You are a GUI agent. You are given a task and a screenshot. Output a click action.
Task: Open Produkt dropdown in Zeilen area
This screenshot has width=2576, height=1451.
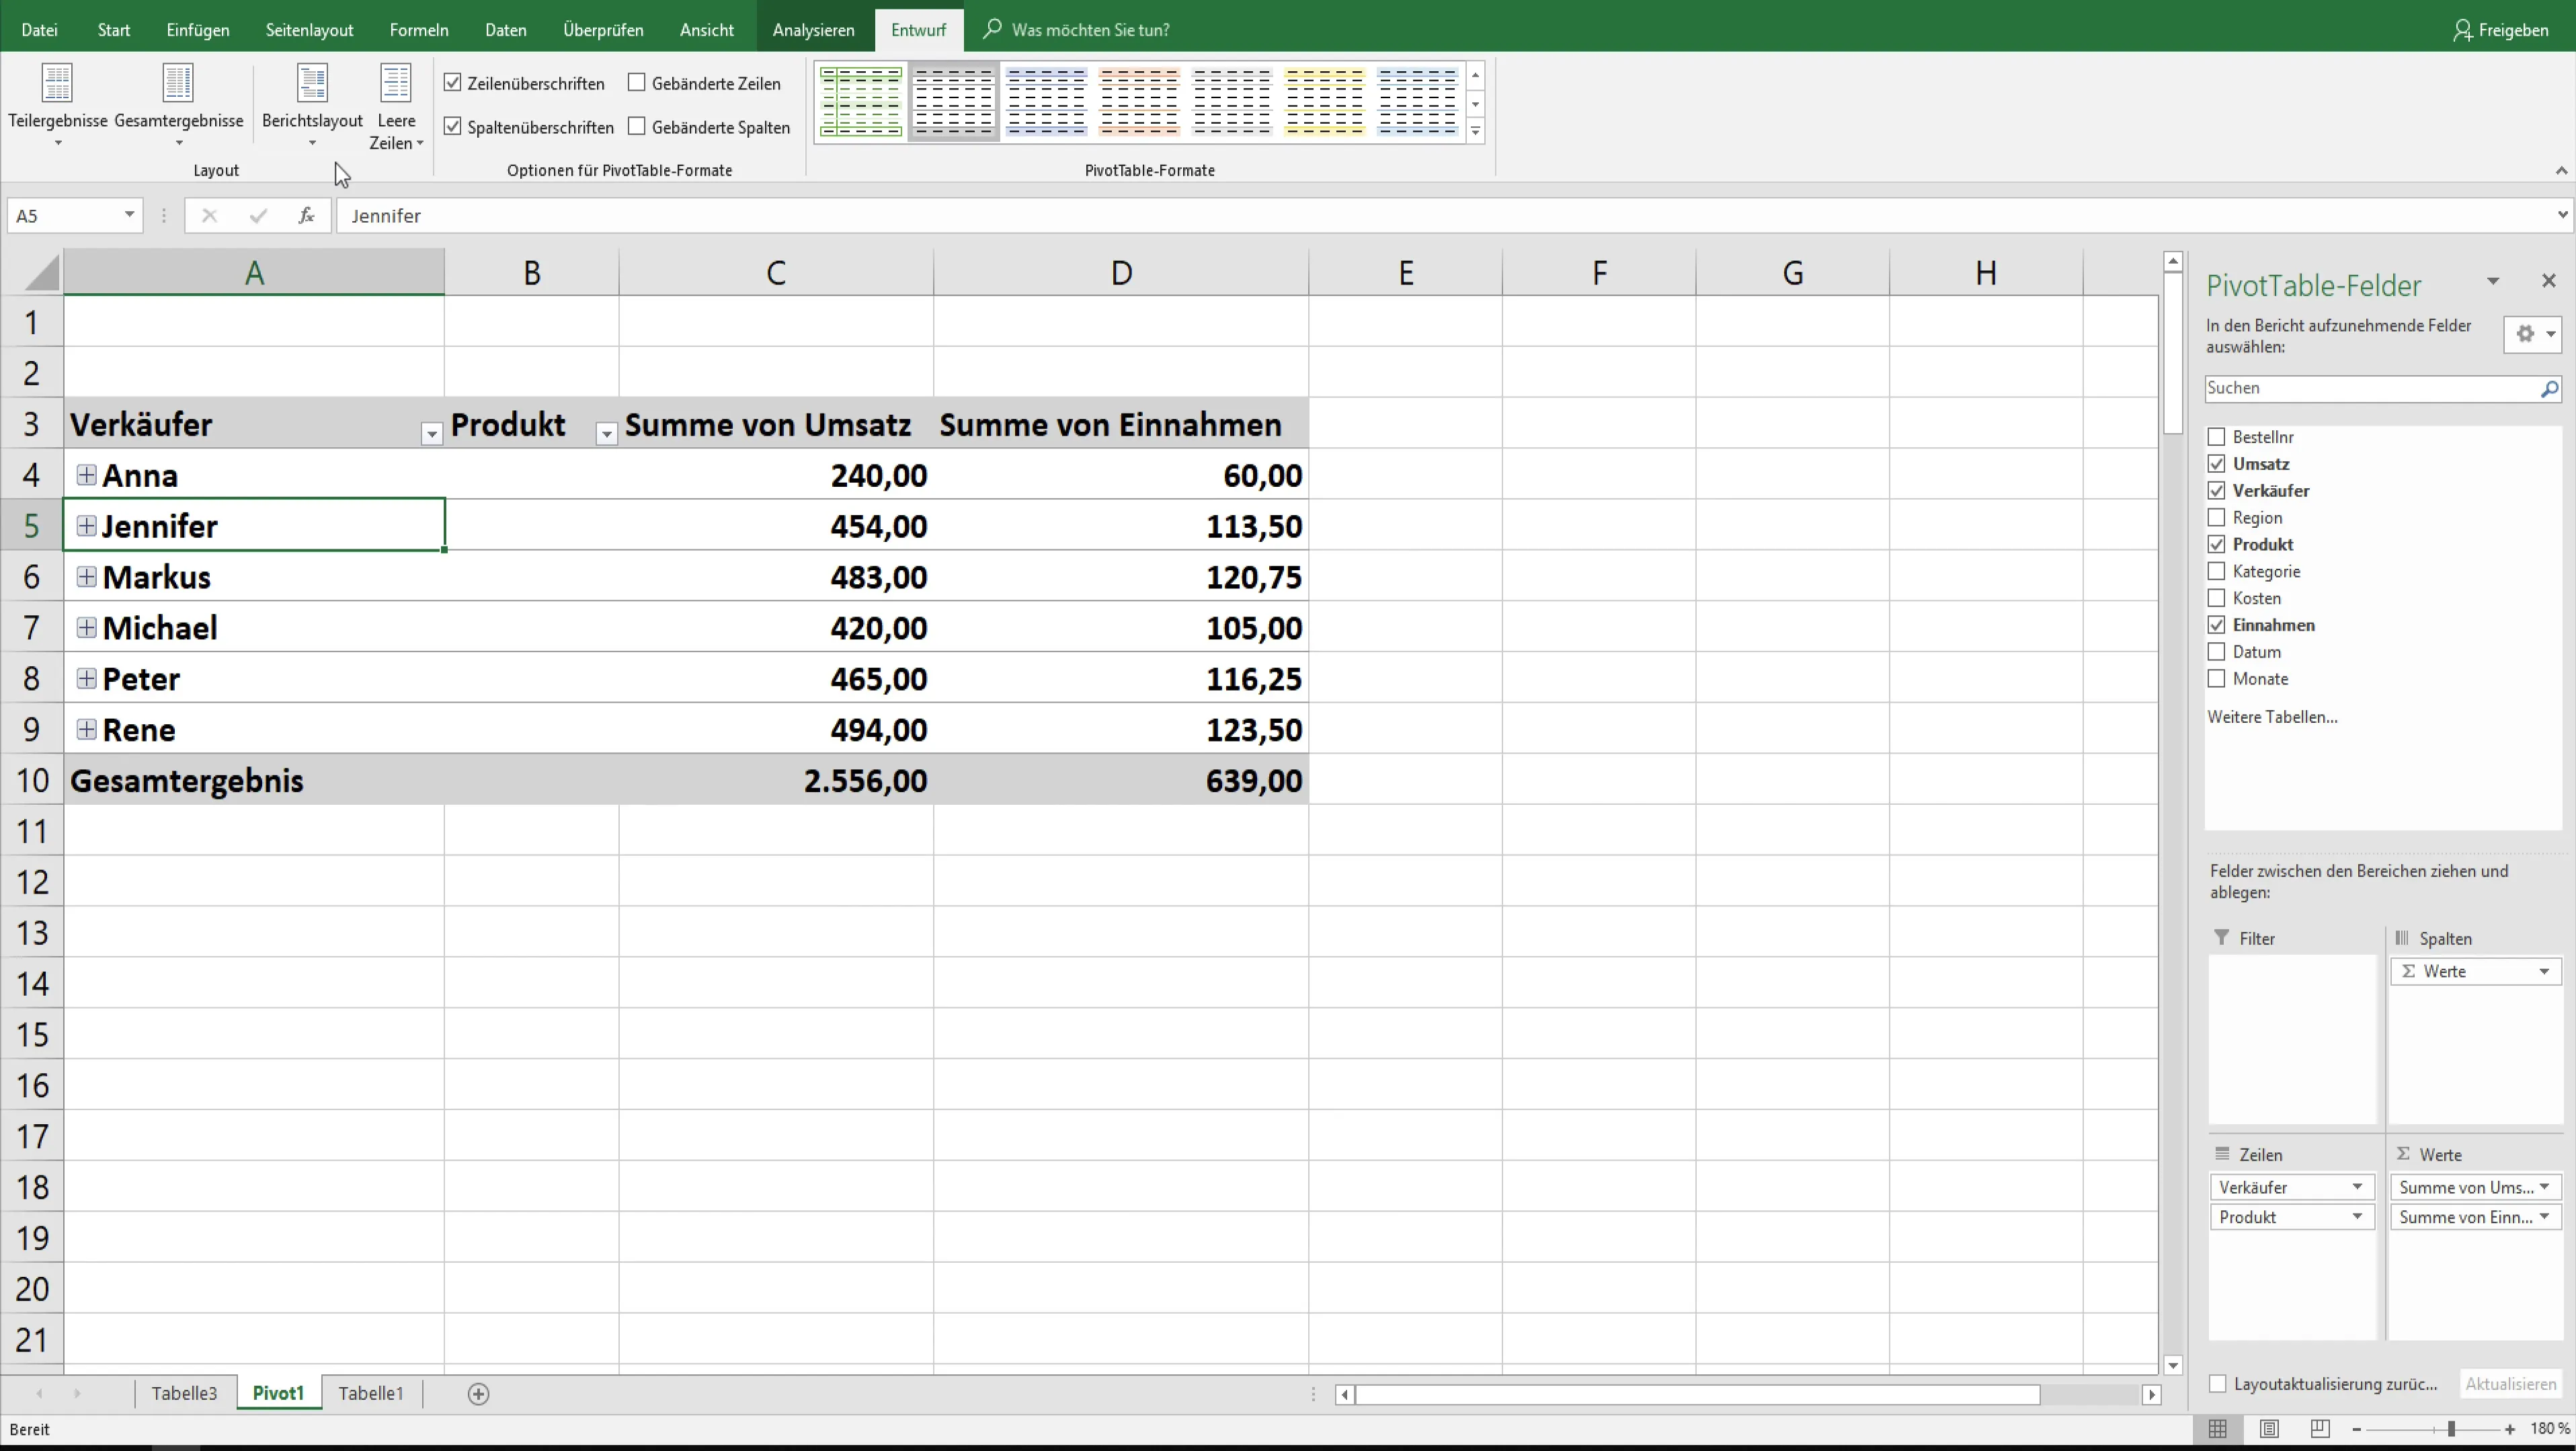point(2357,1217)
